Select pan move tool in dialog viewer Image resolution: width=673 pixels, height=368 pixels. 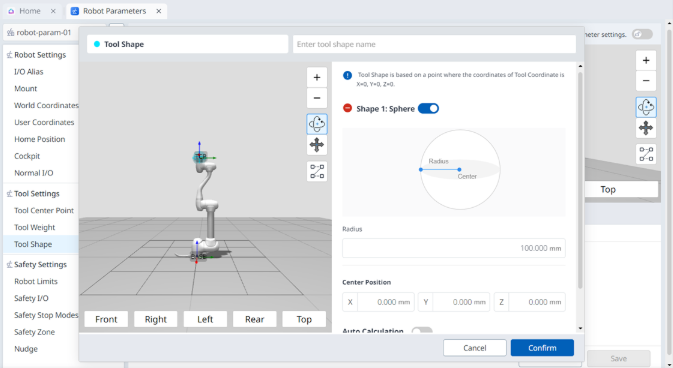(x=317, y=145)
